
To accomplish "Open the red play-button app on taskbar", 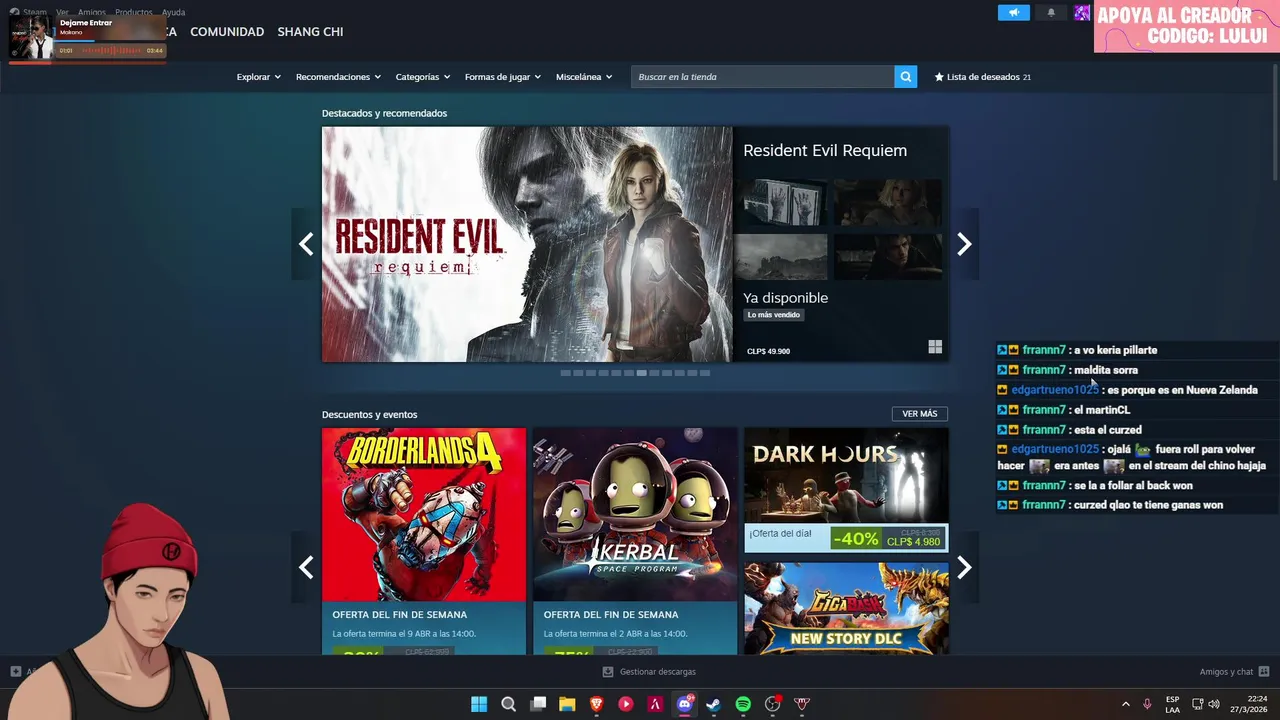I will click(x=626, y=704).
